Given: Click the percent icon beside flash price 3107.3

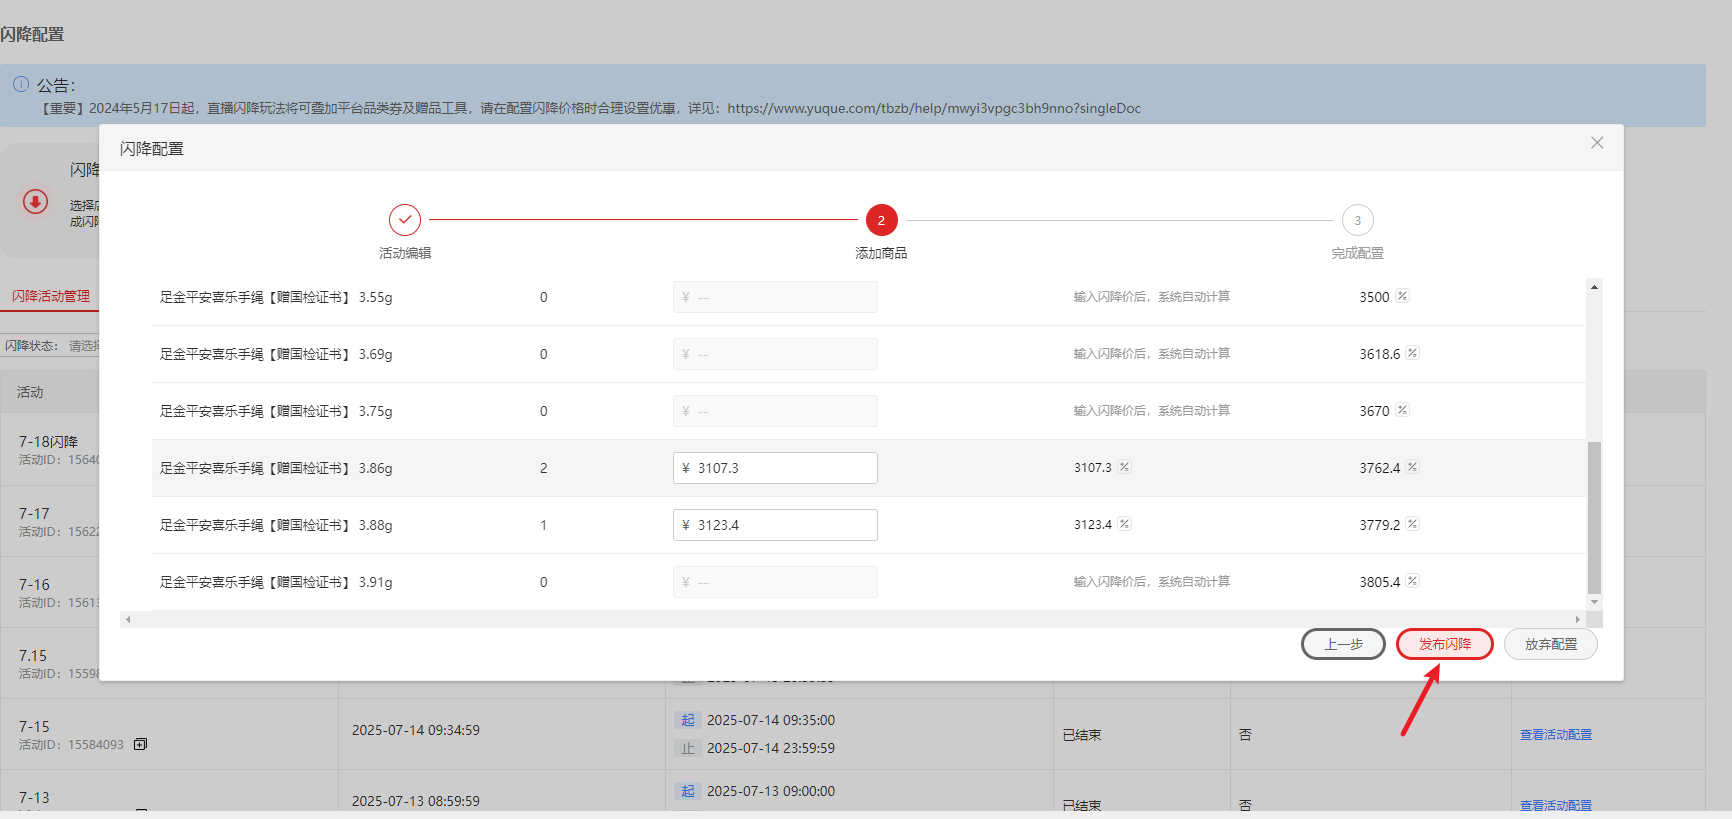Looking at the screenshot, I should [x=1124, y=467].
